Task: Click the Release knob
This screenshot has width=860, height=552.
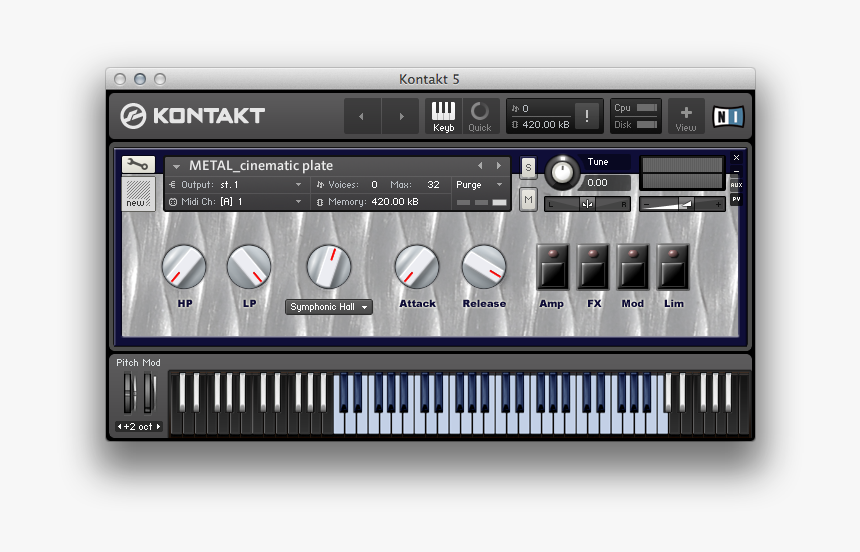Action: (x=484, y=267)
